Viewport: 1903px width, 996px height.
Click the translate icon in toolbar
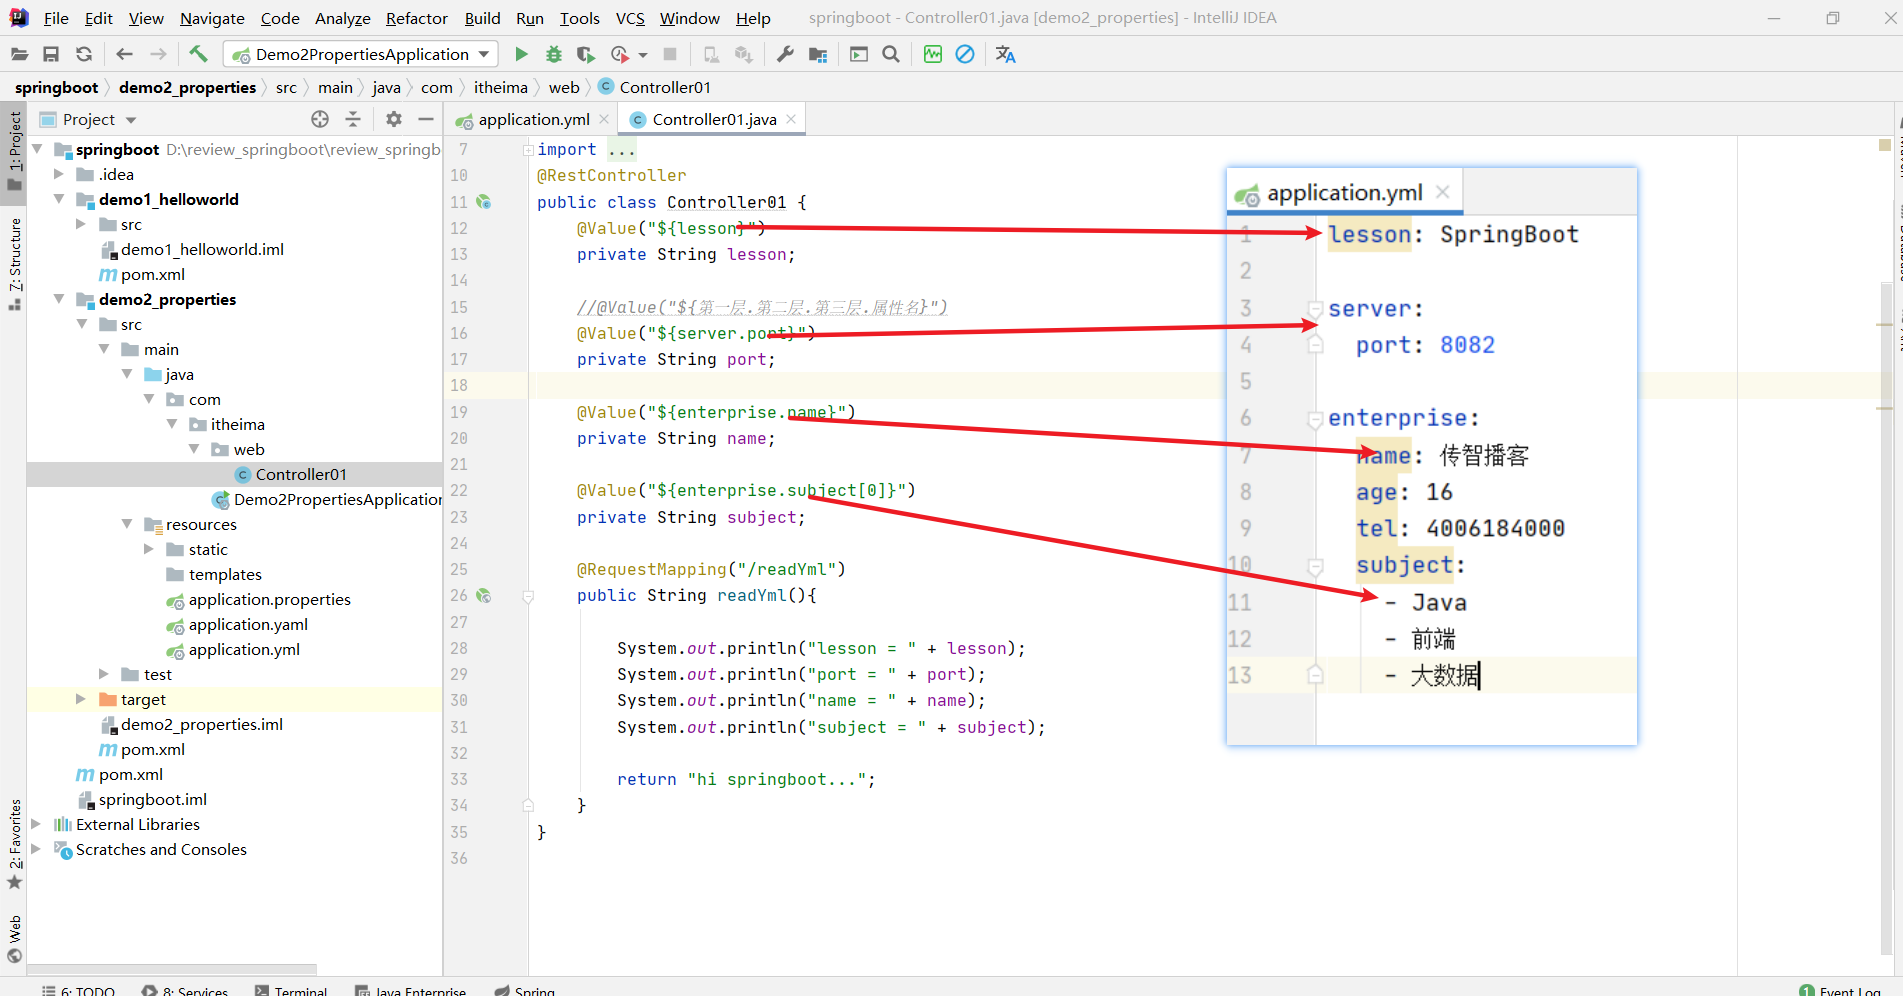point(1005,54)
